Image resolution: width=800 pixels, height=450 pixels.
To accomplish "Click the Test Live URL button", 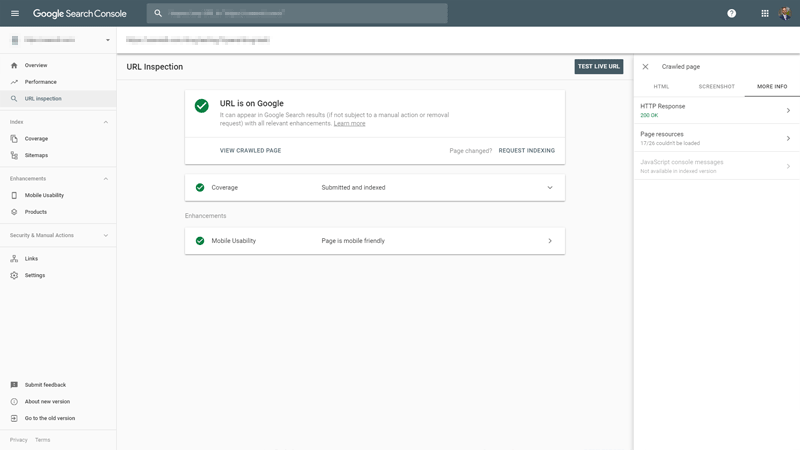I will (599, 67).
